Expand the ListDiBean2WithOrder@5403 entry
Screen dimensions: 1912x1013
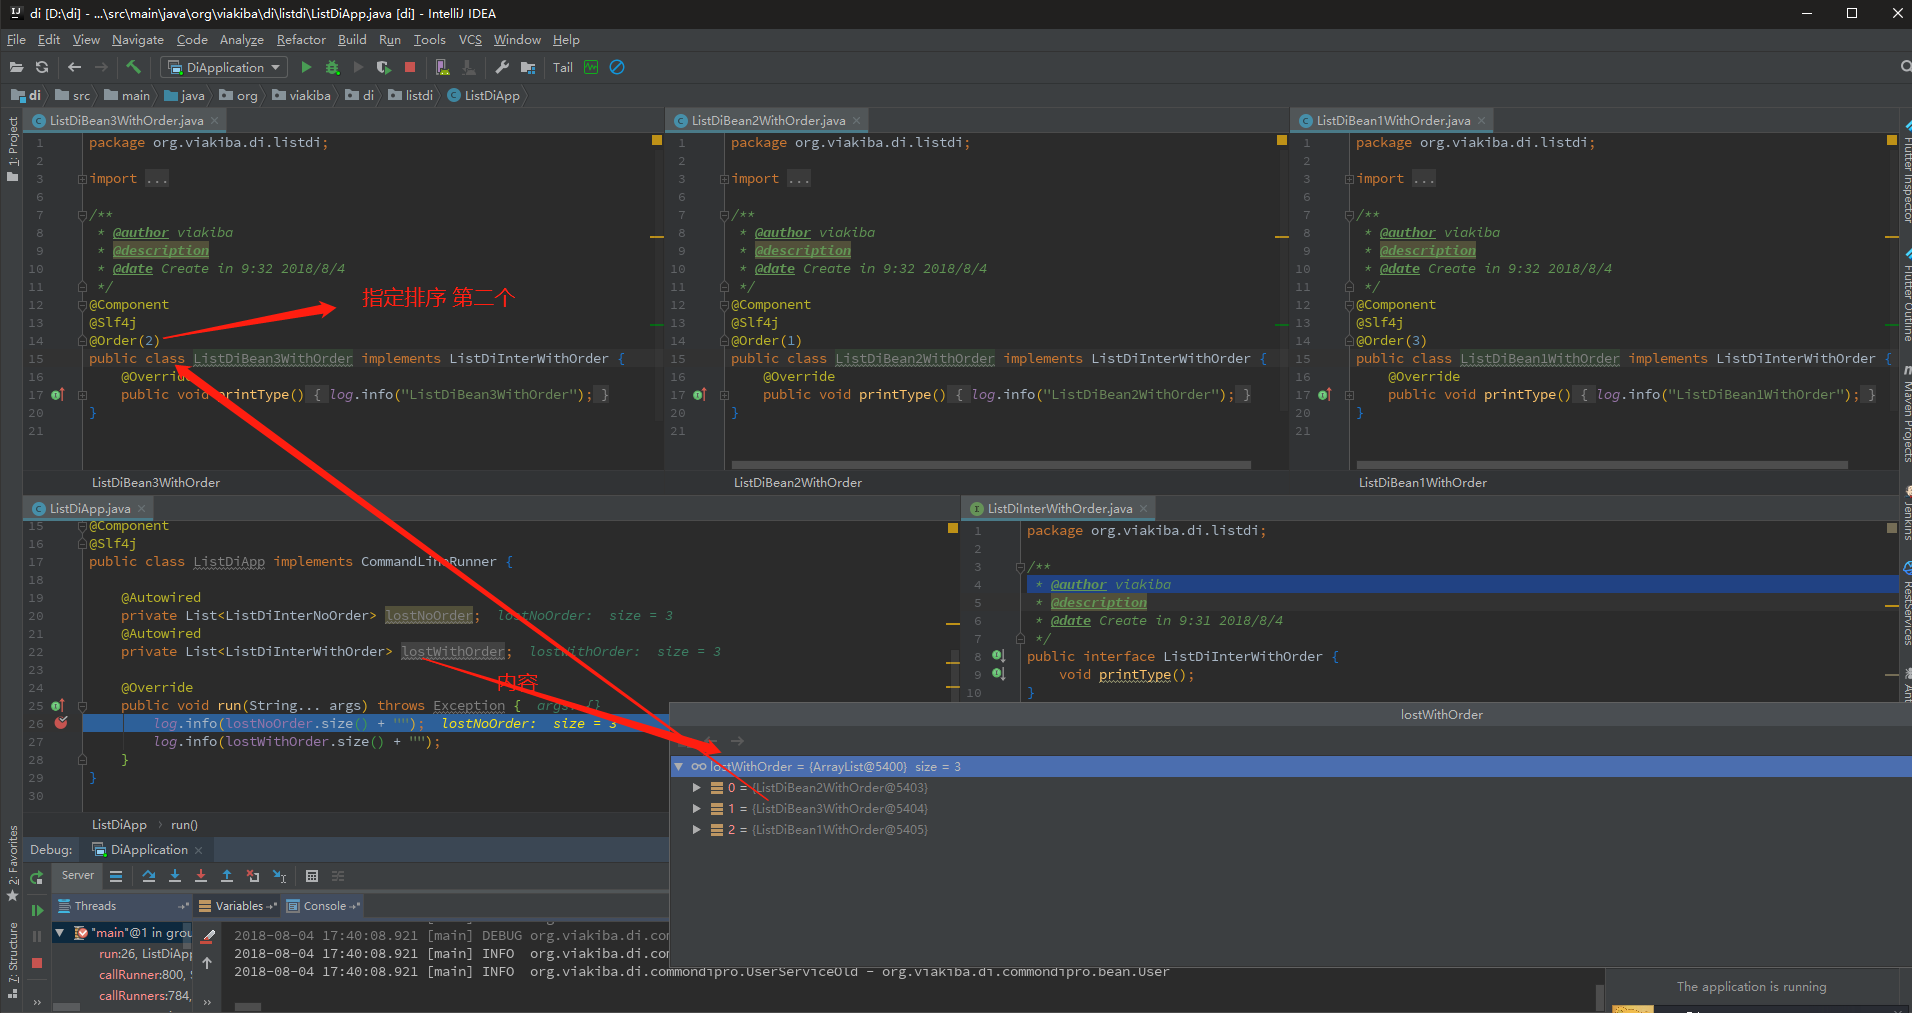pyautogui.click(x=697, y=787)
